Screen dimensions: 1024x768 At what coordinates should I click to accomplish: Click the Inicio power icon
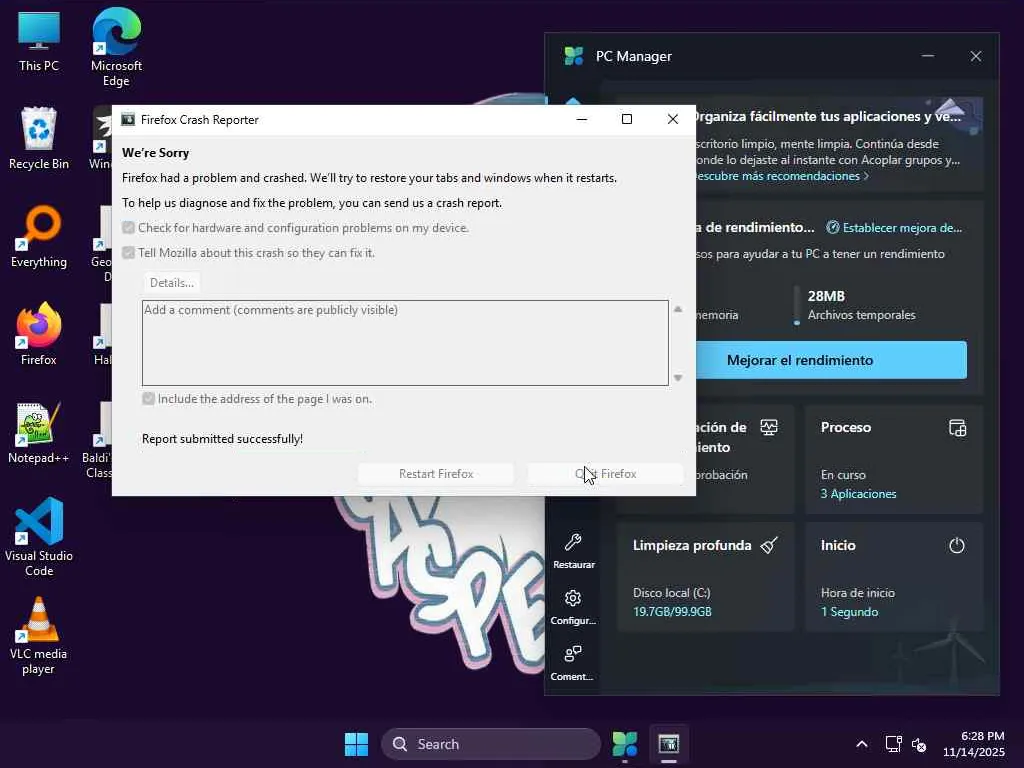957,545
